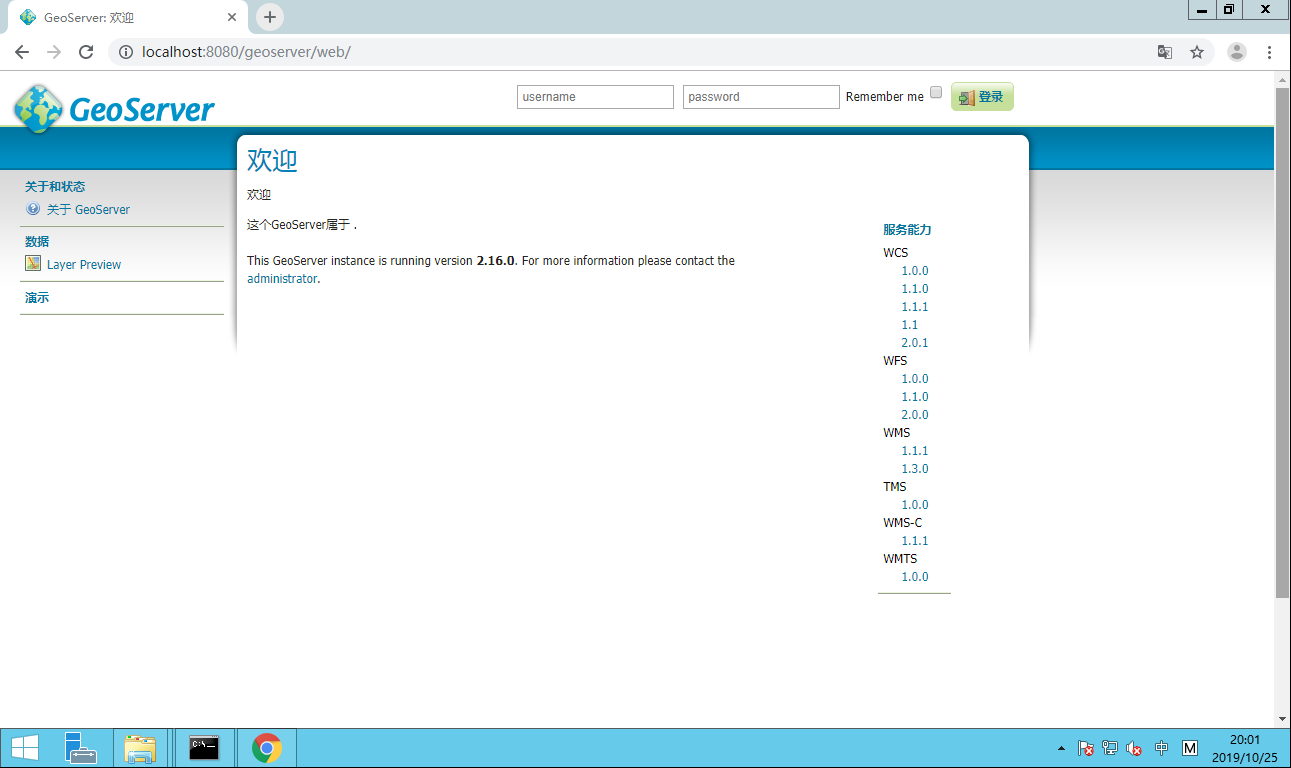1291x768 pixels.
Task: Click the 服务能力 heading
Action: pos(907,230)
